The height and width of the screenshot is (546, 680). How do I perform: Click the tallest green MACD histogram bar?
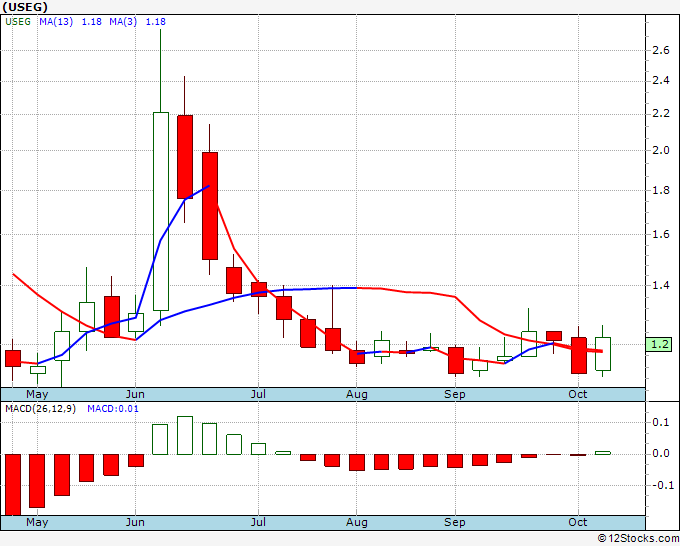click(x=185, y=435)
